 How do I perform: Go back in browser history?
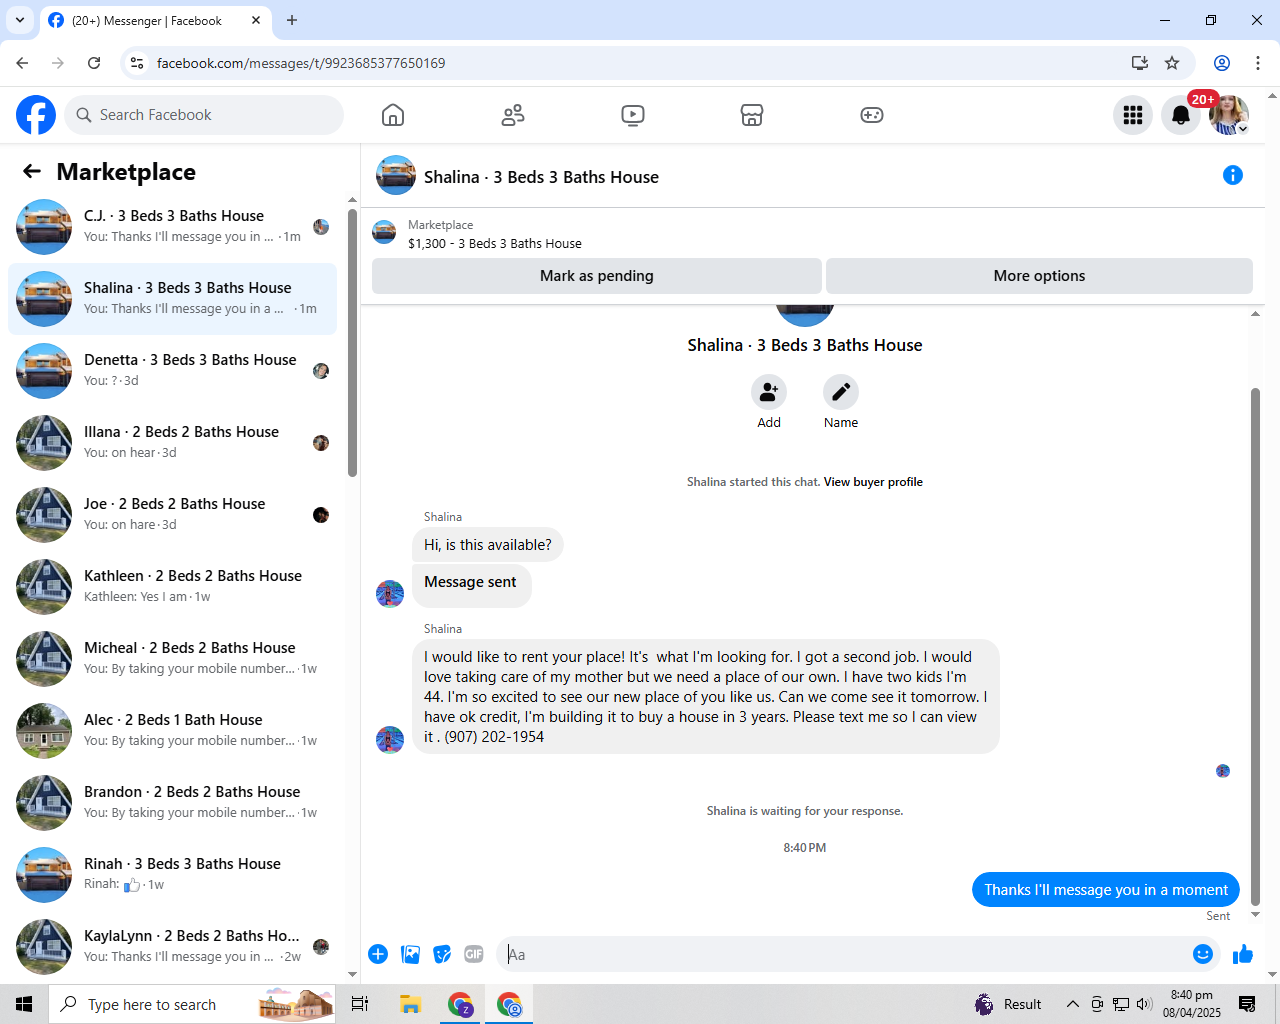(22, 63)
